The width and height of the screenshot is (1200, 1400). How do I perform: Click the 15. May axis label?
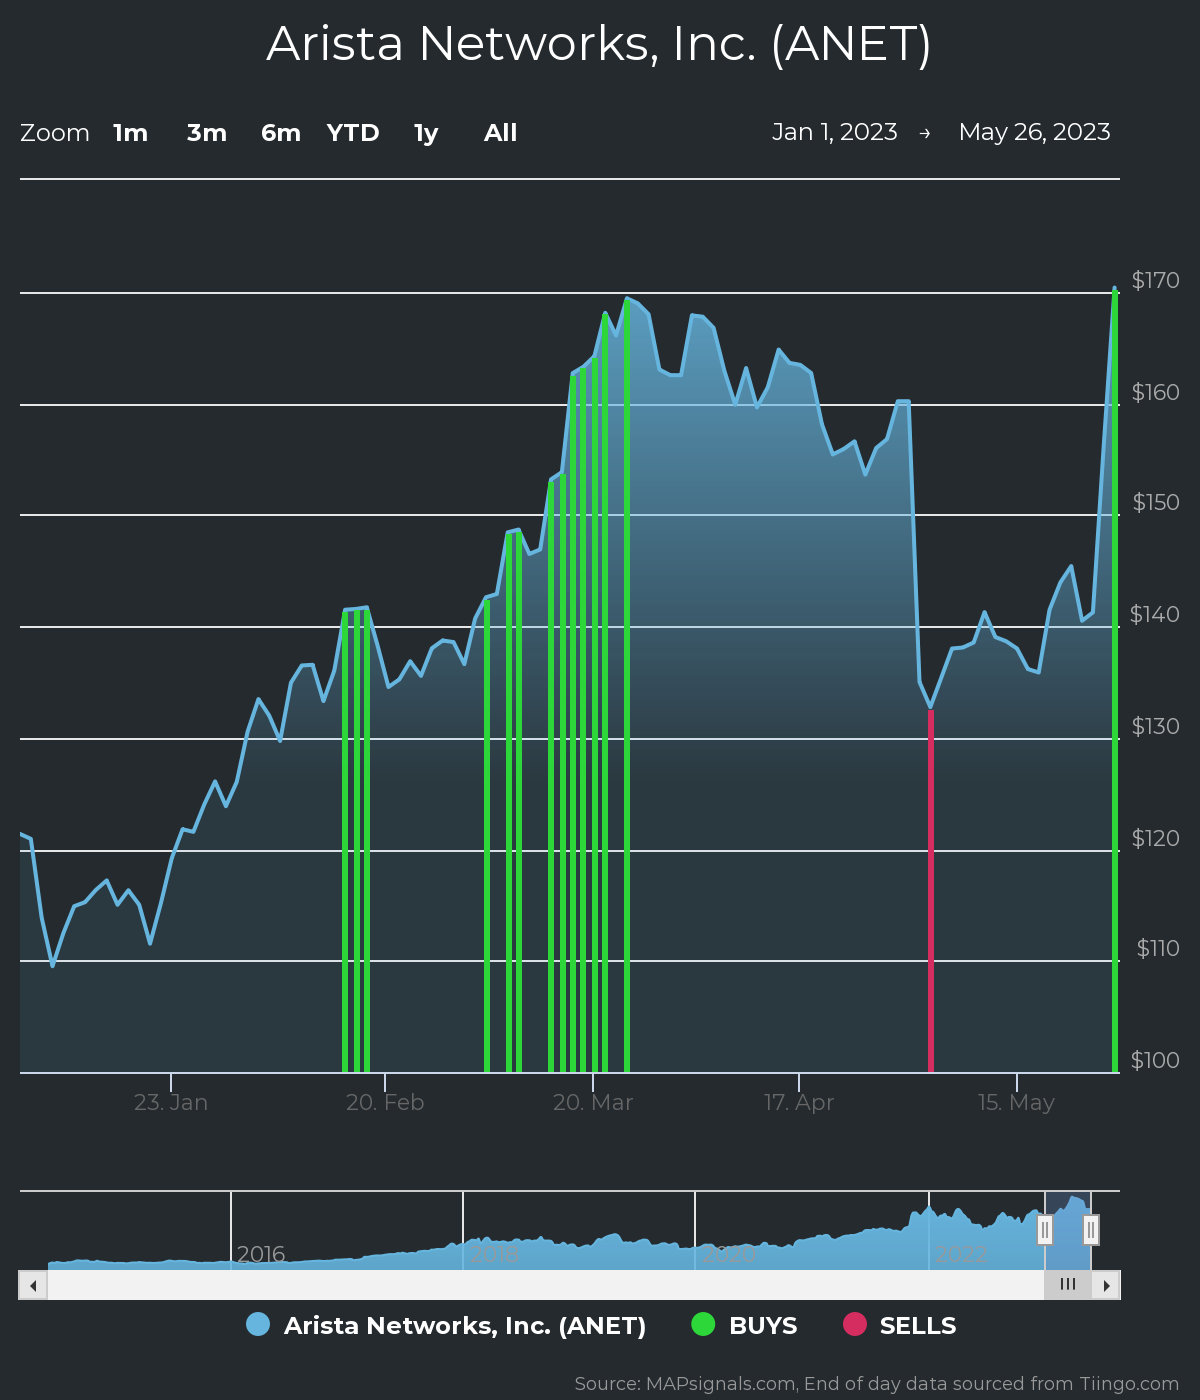click(x=1016, y=1102)
